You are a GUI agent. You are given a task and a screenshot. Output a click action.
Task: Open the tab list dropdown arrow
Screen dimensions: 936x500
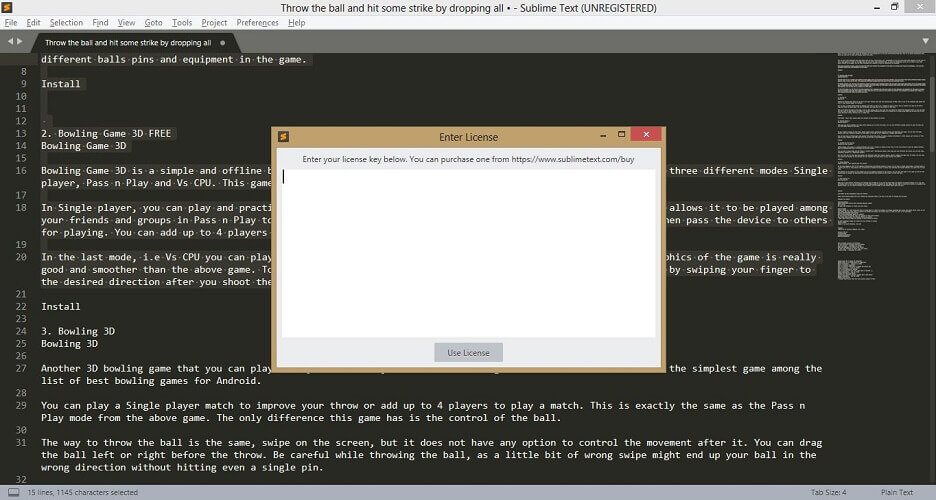pos(925,41)
